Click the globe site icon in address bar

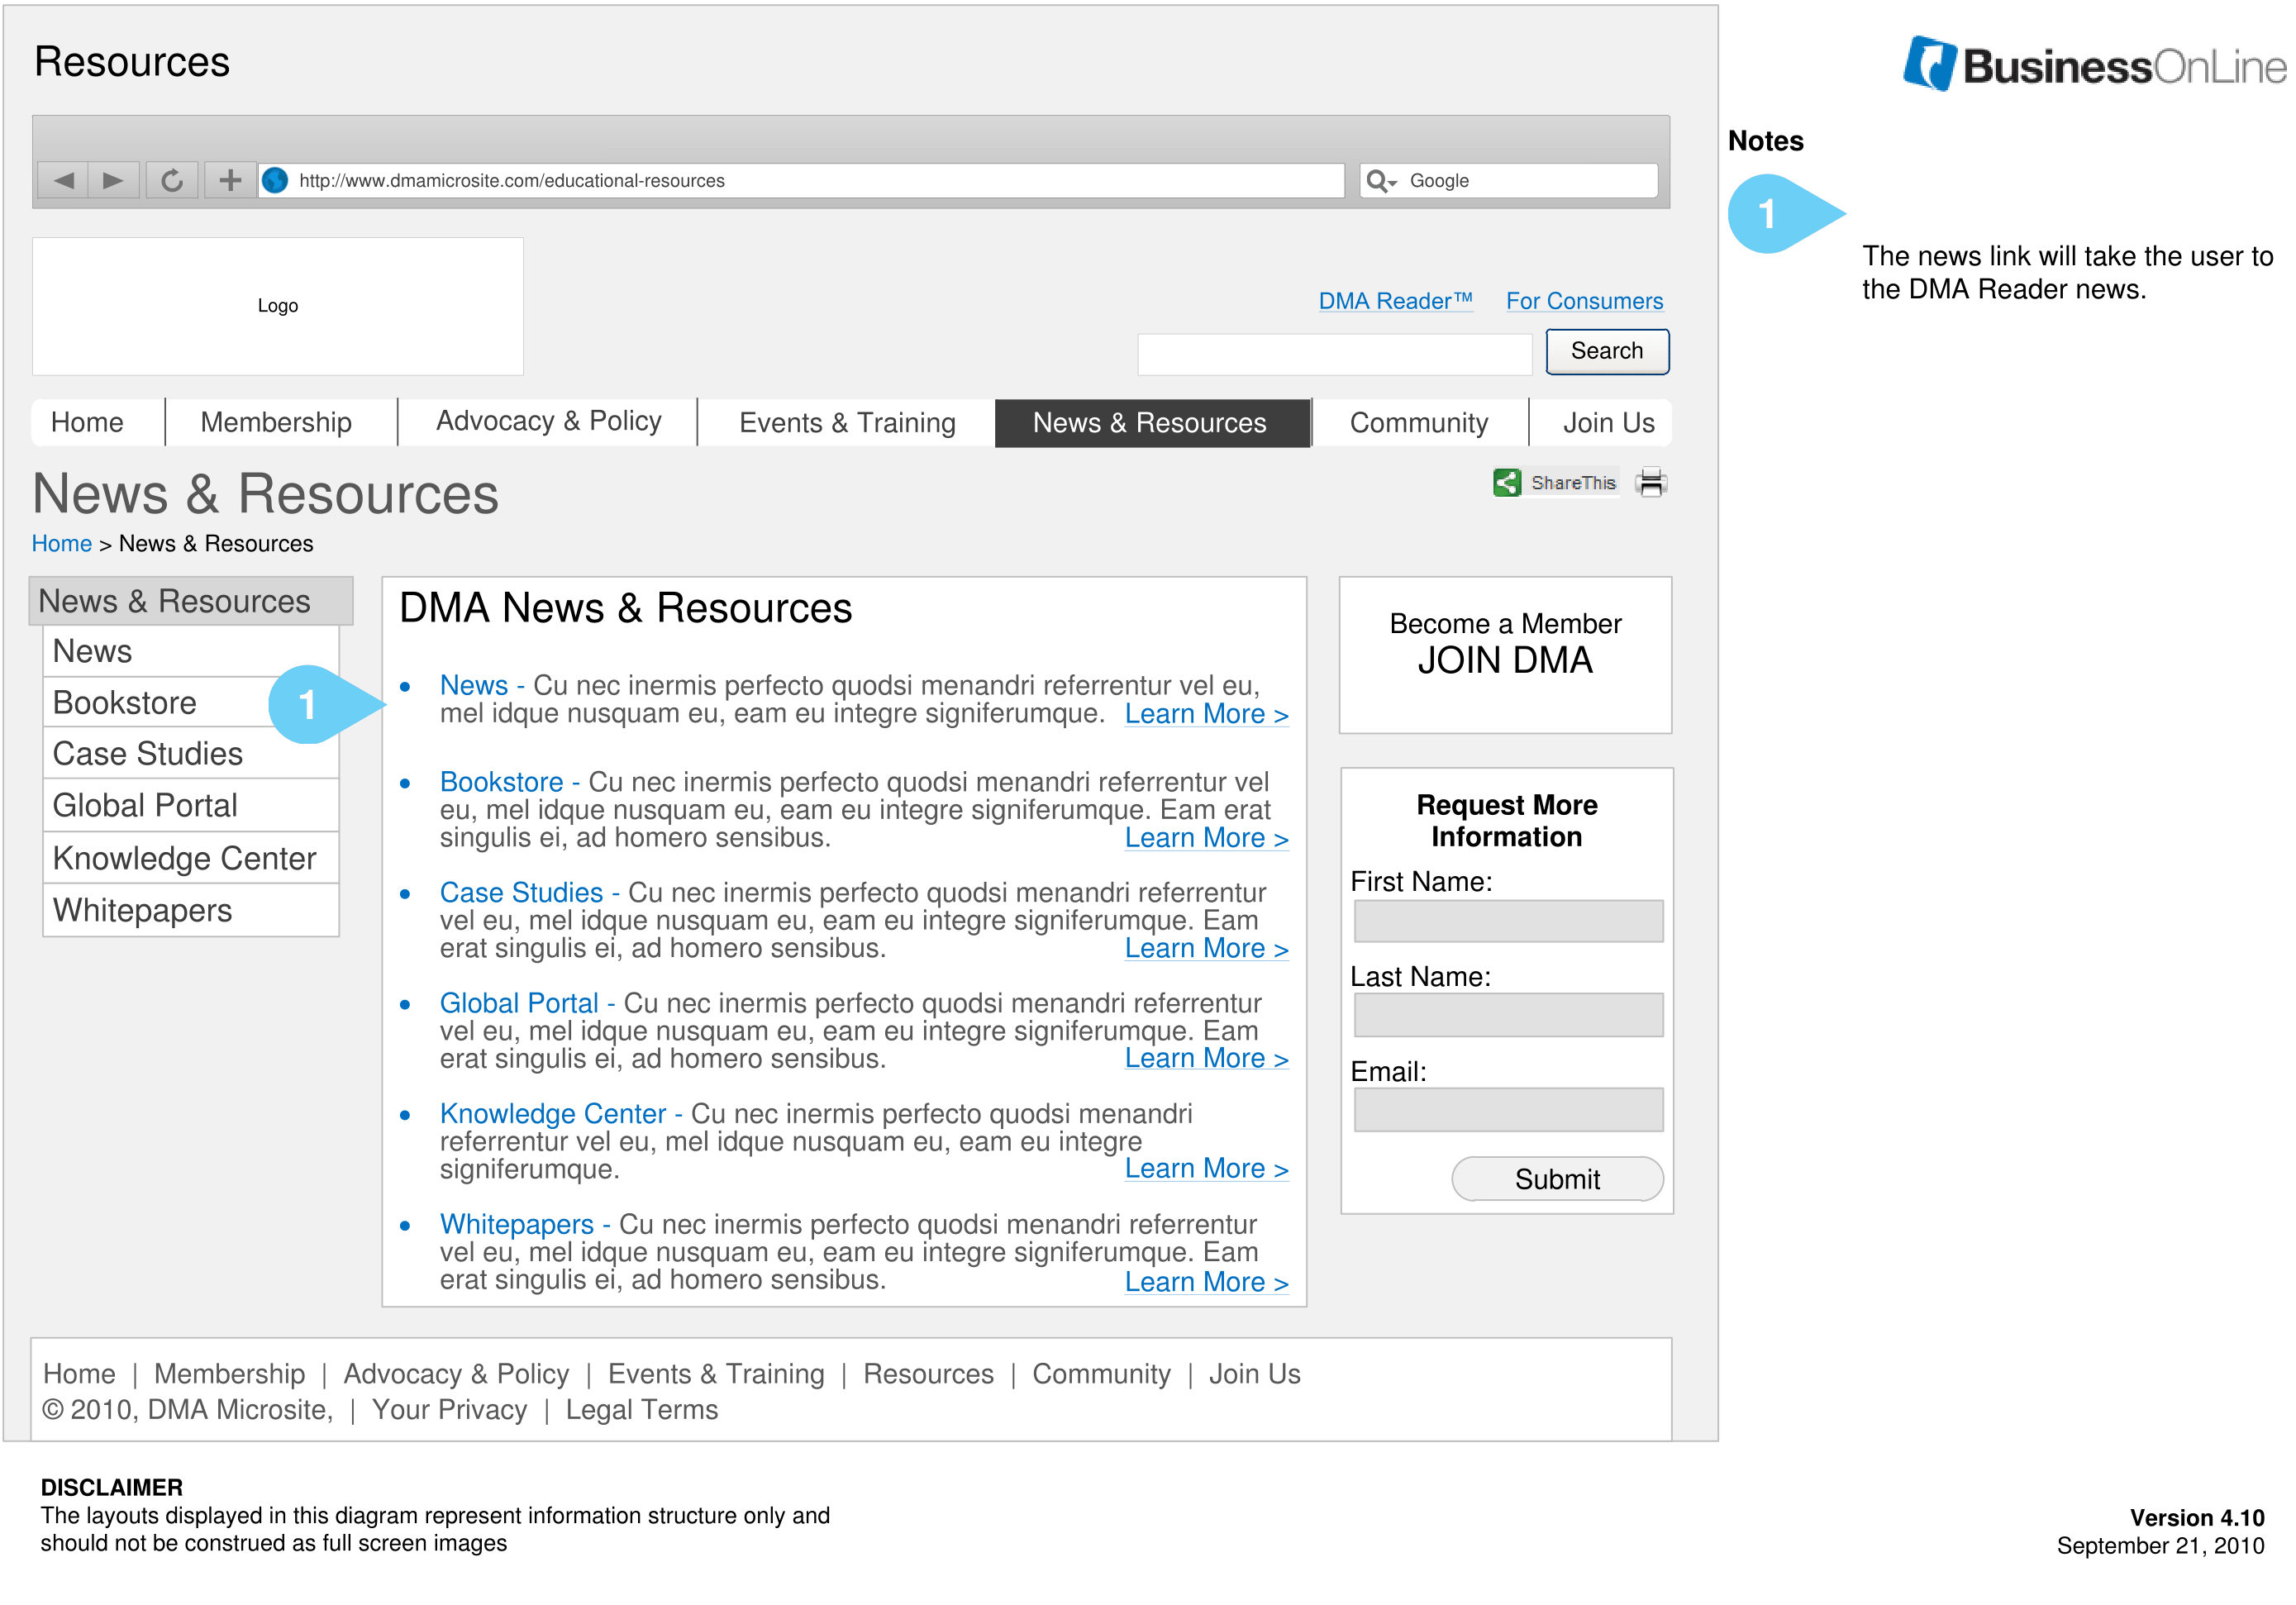[x=275, y=180]
